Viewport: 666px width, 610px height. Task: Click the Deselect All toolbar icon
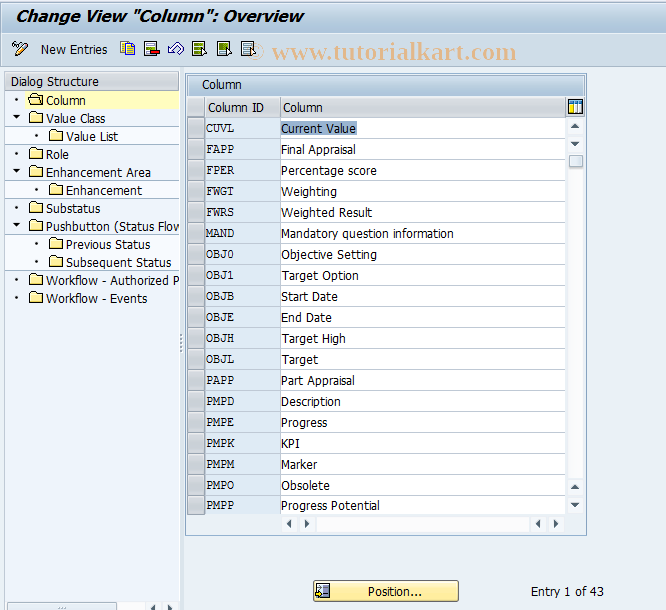point(248,49)
